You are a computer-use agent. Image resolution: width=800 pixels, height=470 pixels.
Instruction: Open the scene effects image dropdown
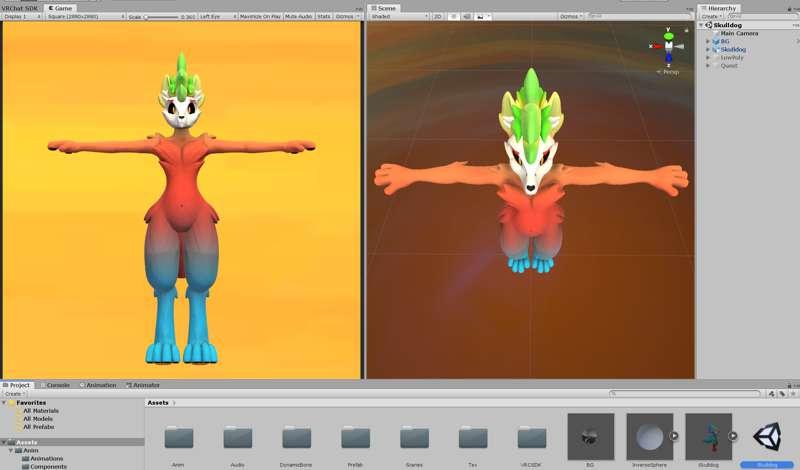tap(483, 16)
